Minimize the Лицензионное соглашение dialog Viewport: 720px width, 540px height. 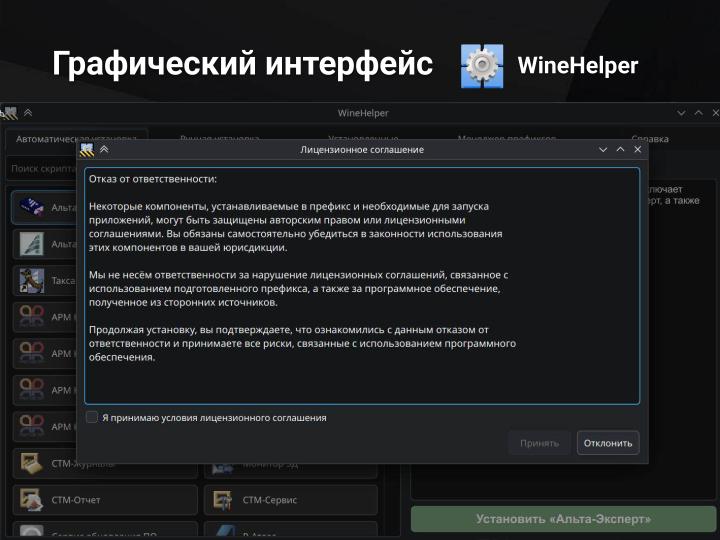[603, 149]
